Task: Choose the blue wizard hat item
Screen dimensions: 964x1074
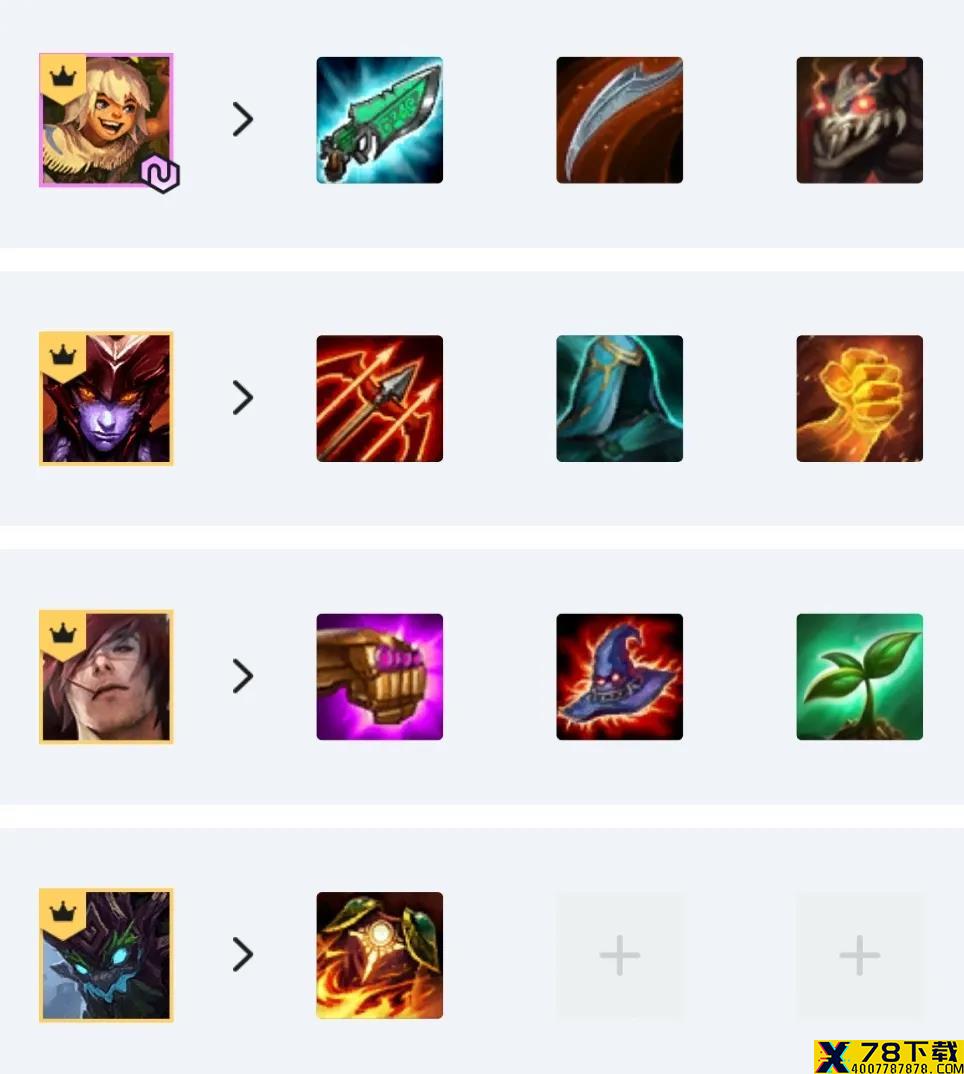Action: coord(619,677)
